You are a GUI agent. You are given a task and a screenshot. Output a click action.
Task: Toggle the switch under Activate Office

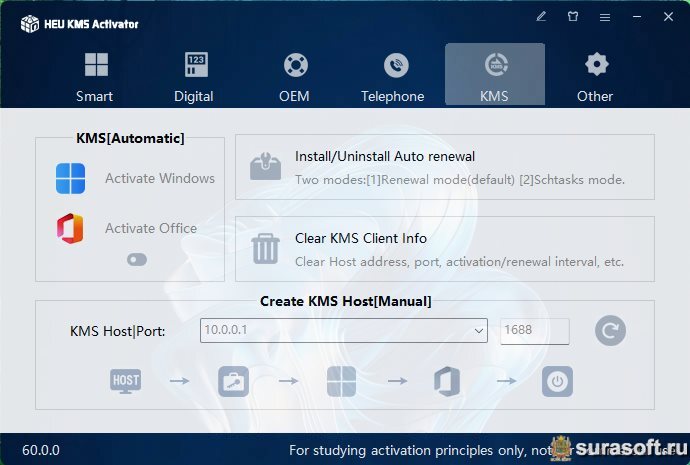point(137,260)
